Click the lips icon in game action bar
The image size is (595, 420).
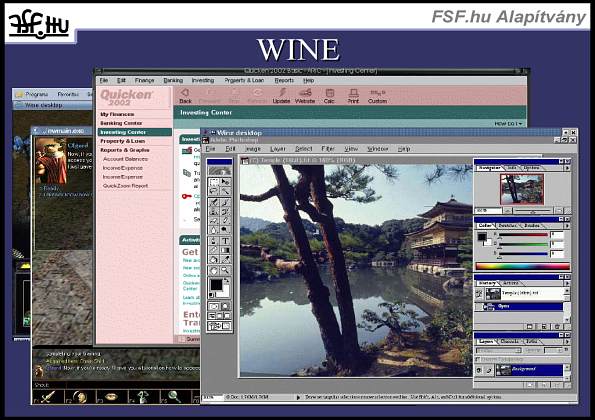(x=111, y=397)
